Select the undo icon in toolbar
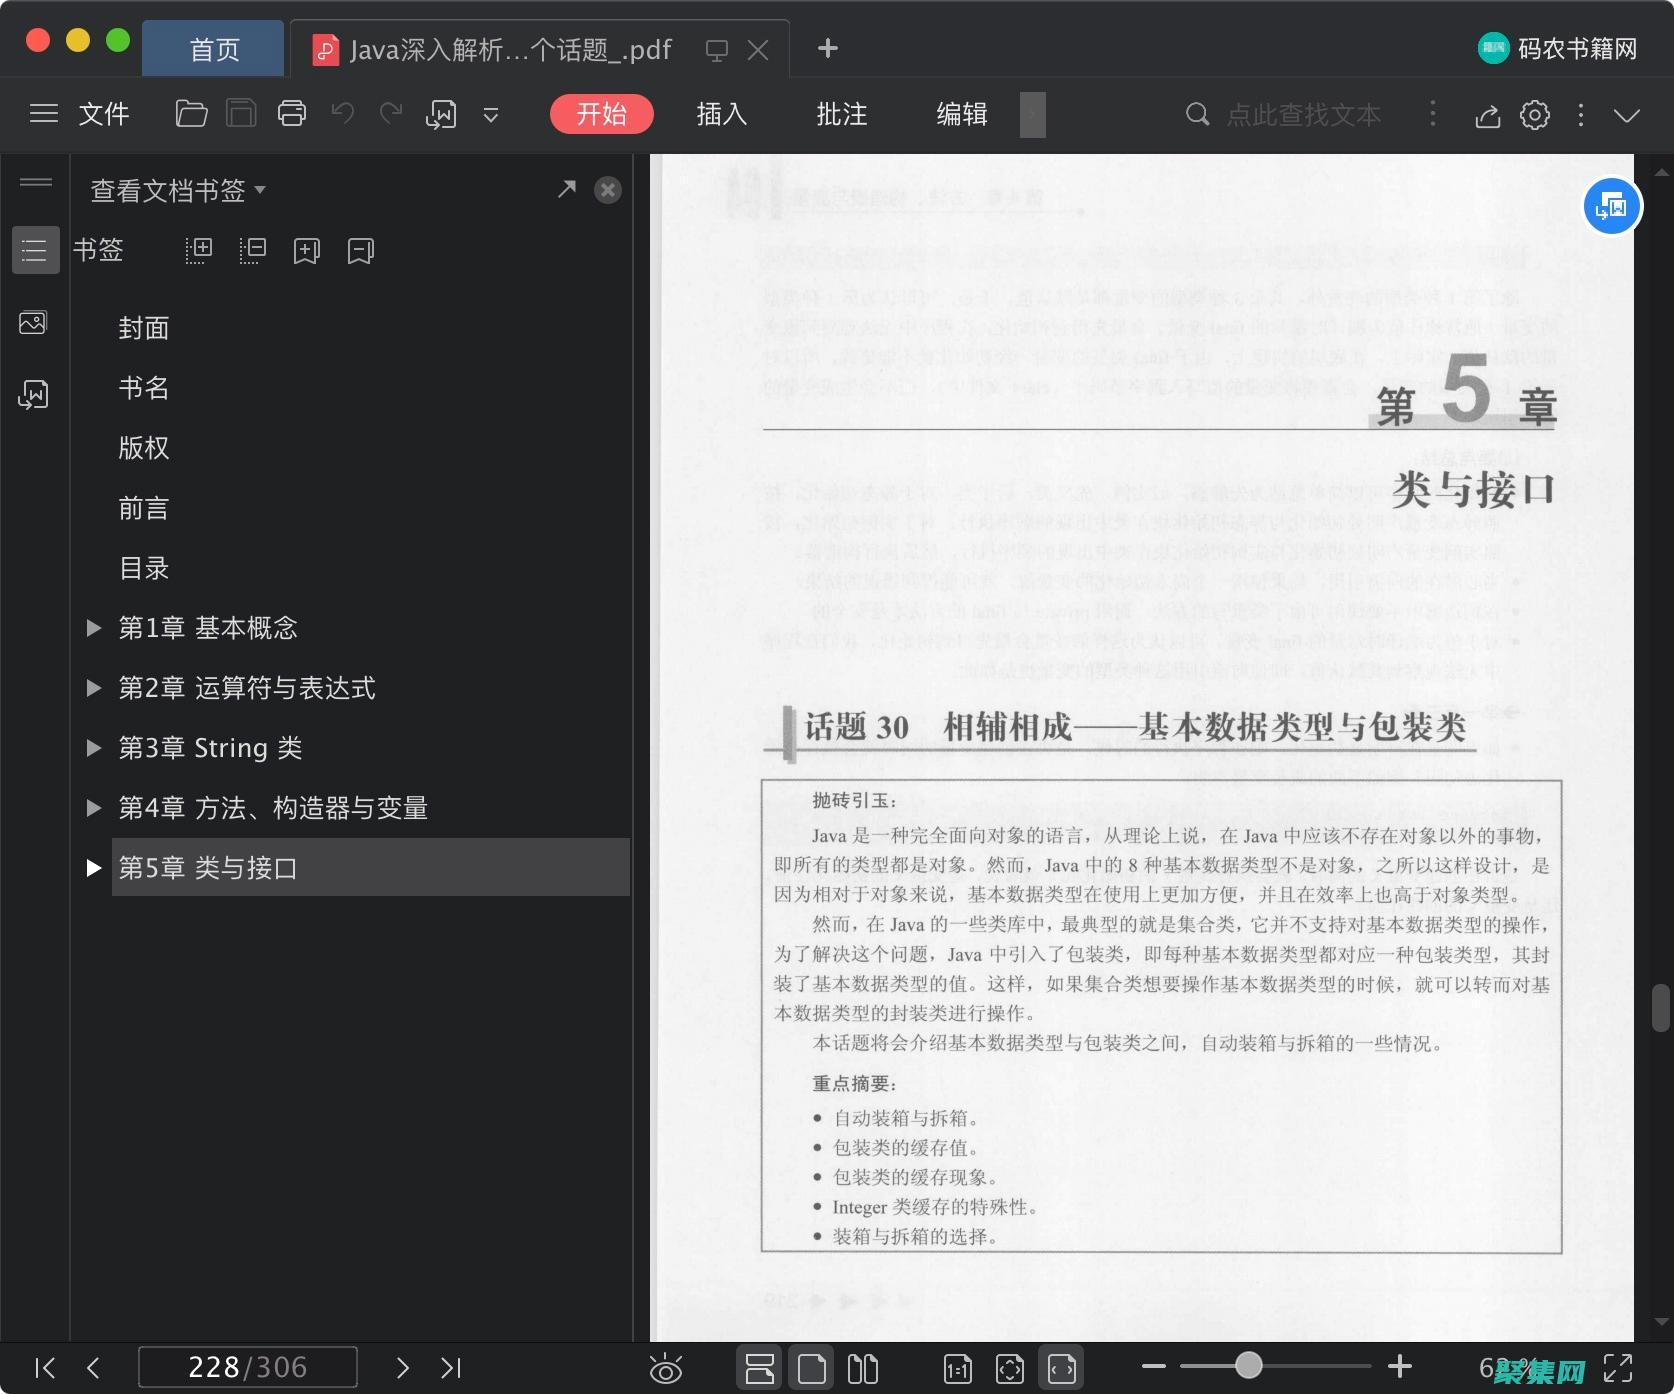 click(x=341, y=114)
